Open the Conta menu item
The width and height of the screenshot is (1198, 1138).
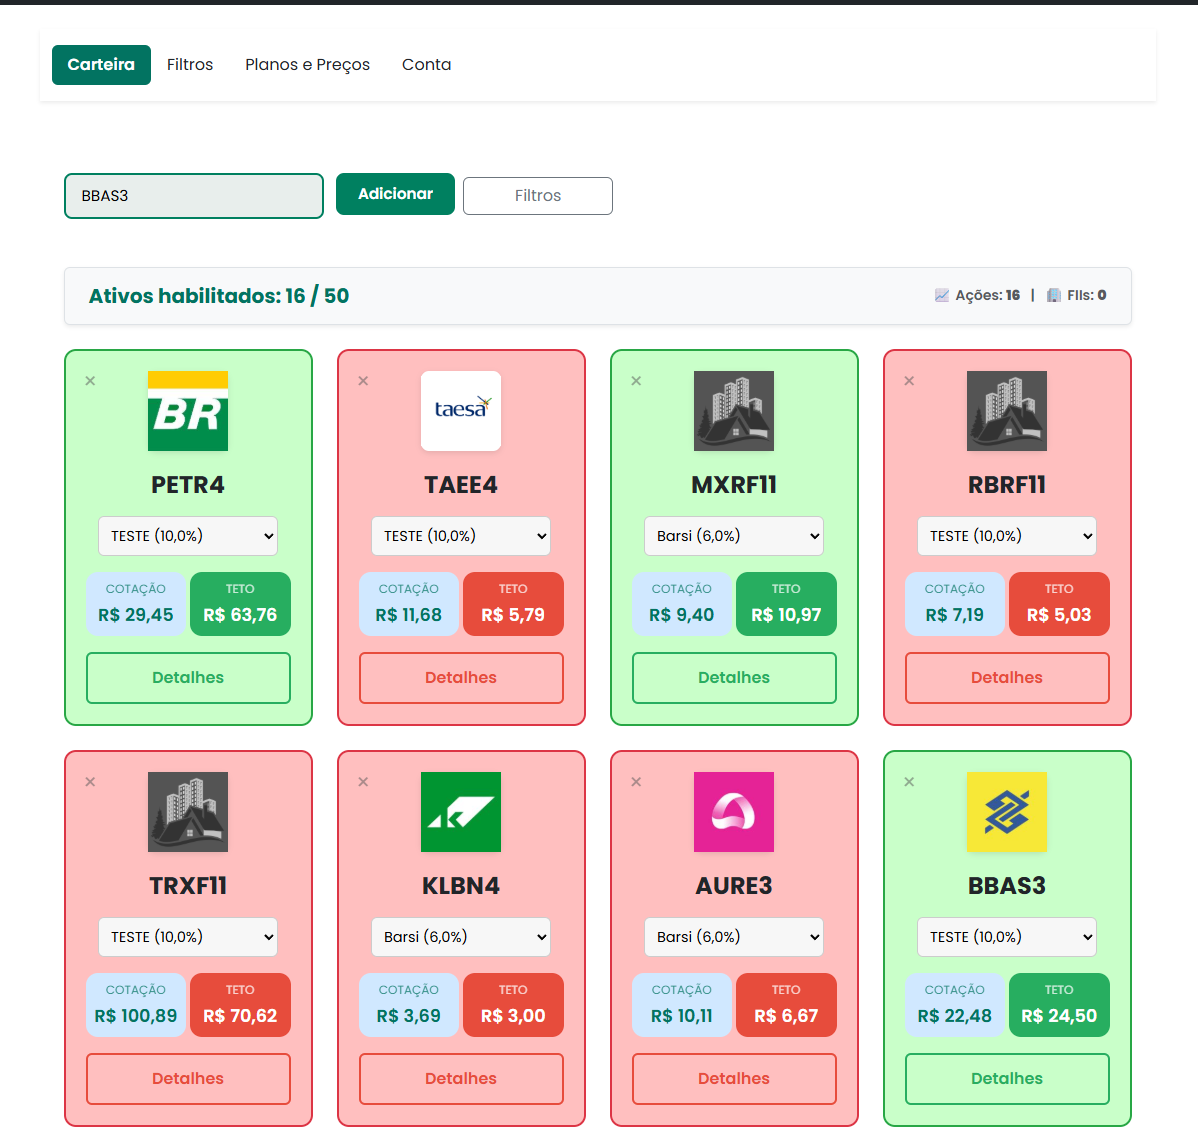(426, 65)
